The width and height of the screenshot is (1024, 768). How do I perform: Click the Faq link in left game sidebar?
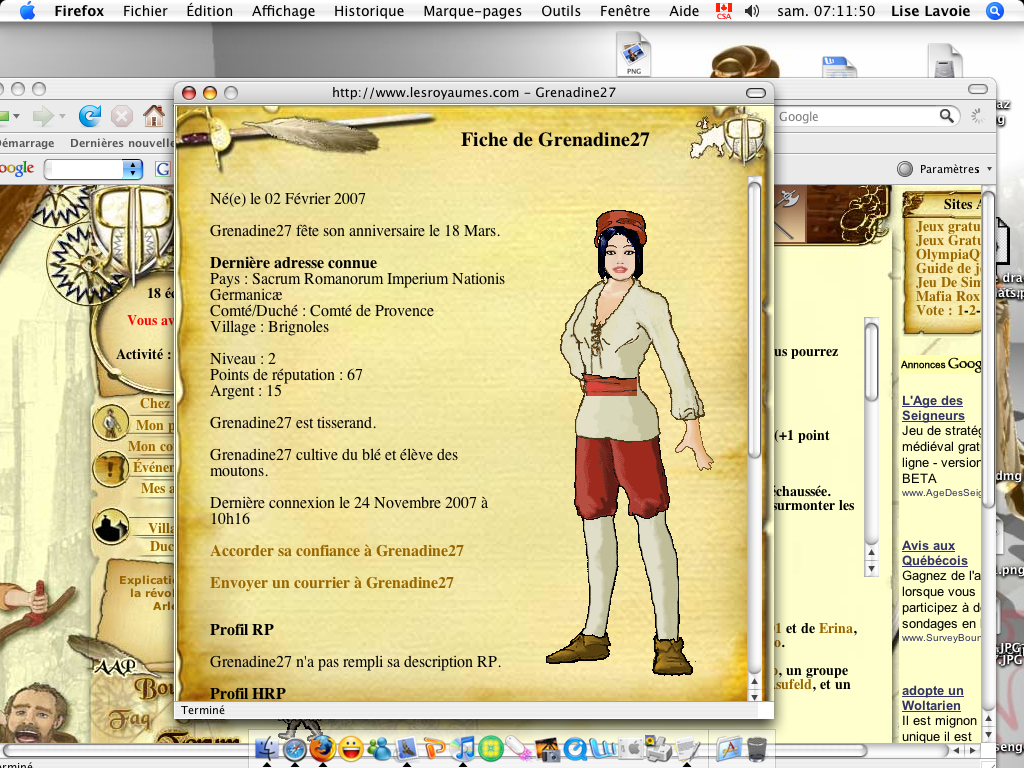[129, 720]
